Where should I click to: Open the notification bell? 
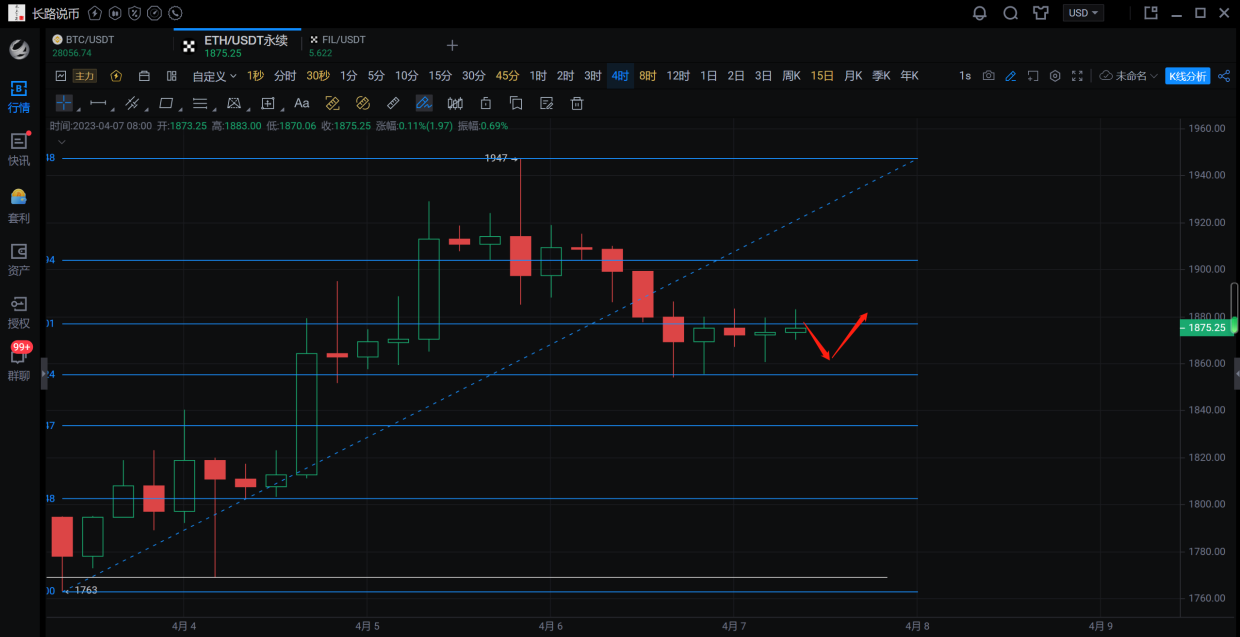[979, 13]
